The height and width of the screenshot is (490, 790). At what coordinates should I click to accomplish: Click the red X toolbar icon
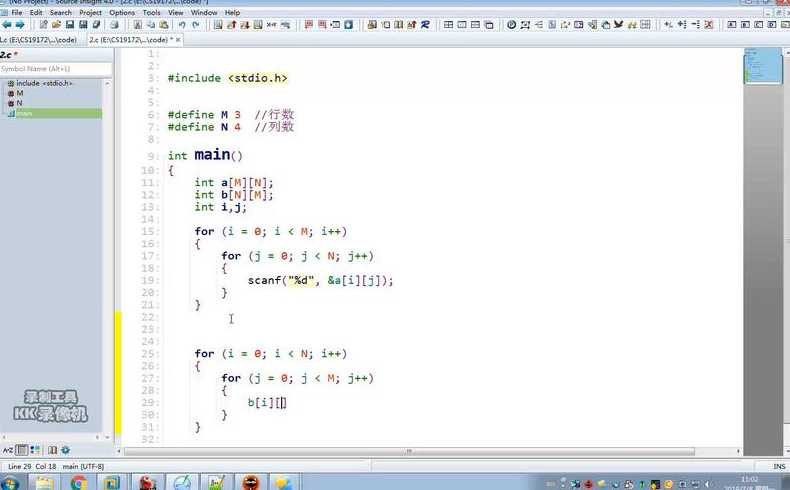709,24
